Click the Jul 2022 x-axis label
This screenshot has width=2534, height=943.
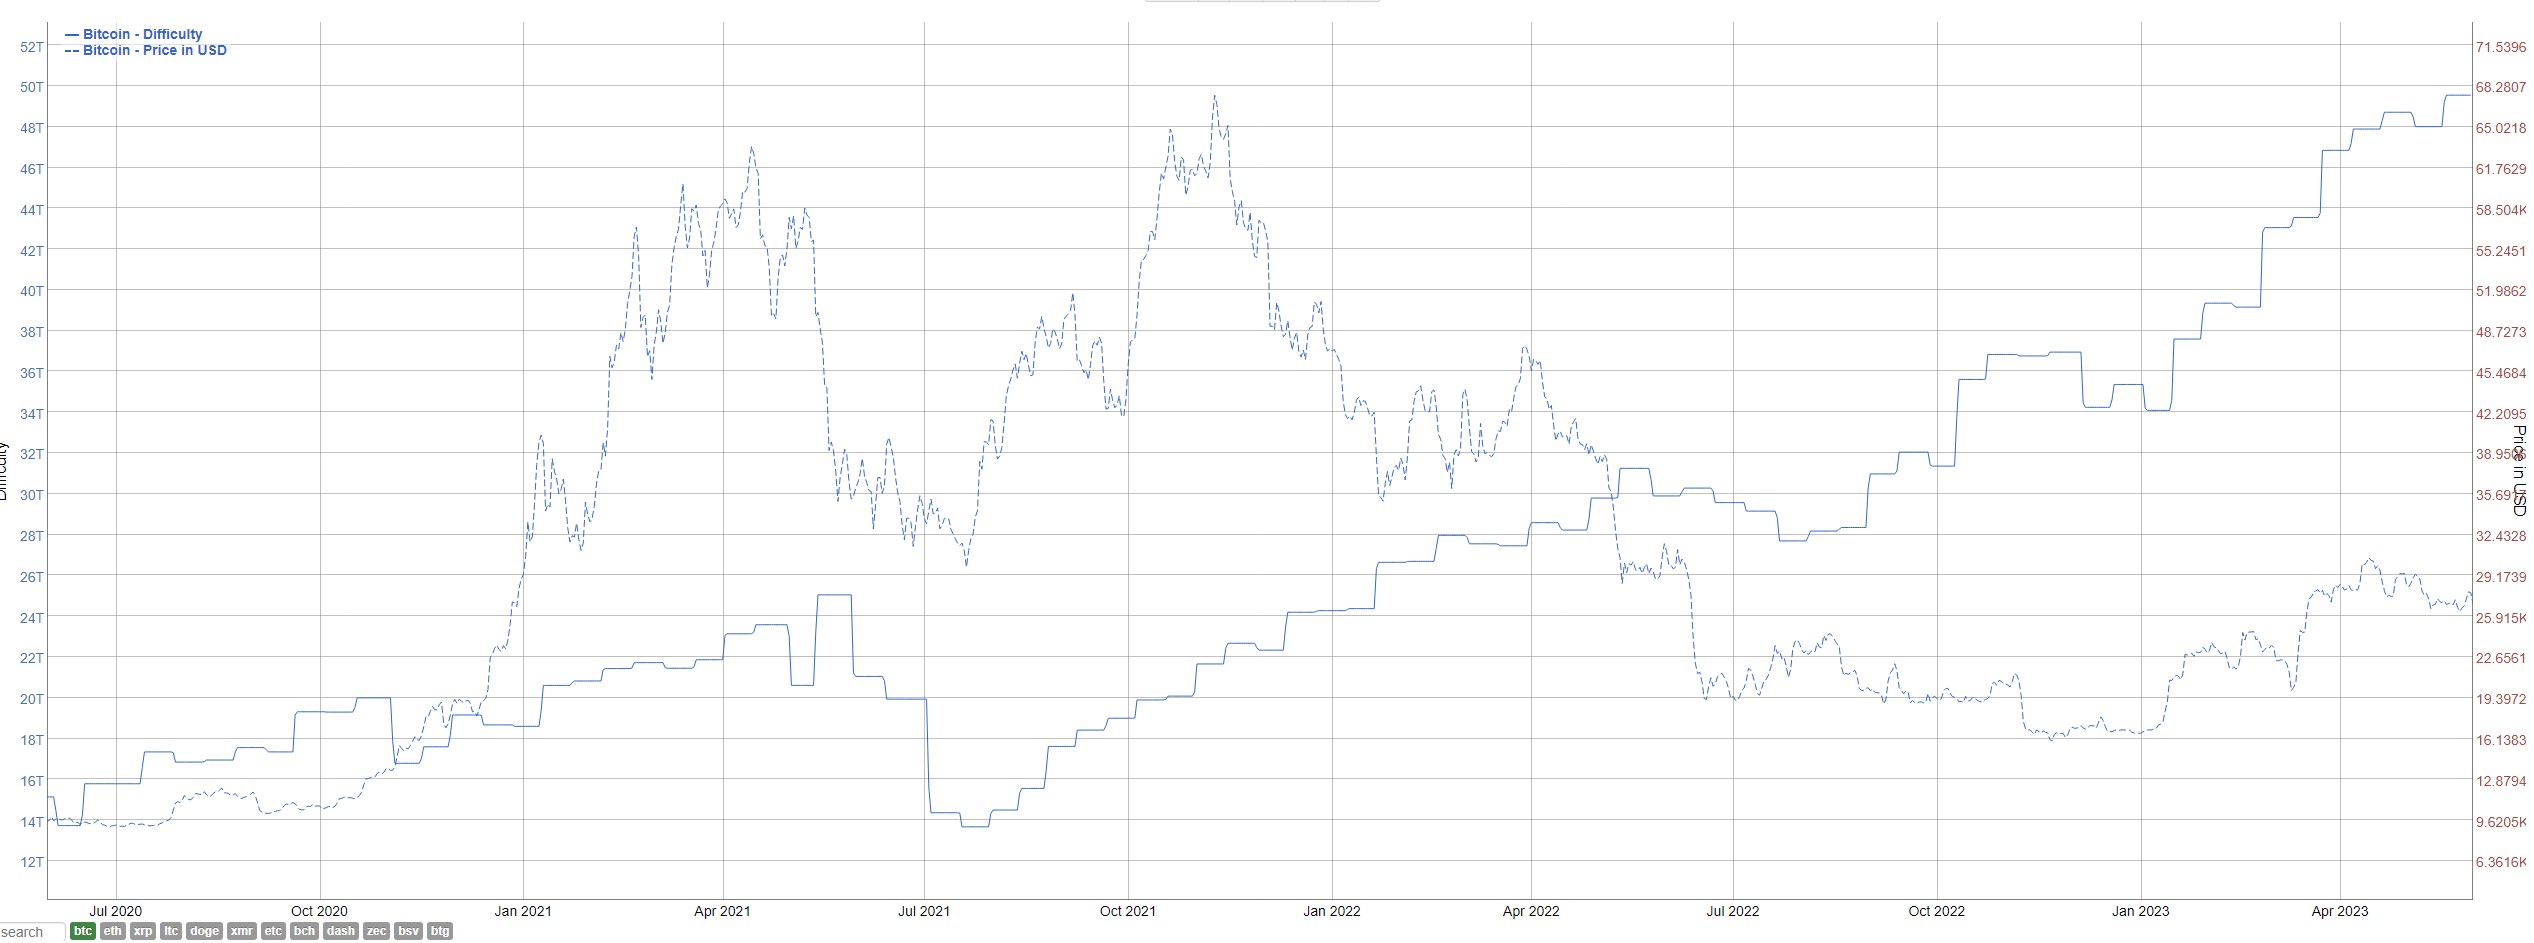click(1733, 911)
